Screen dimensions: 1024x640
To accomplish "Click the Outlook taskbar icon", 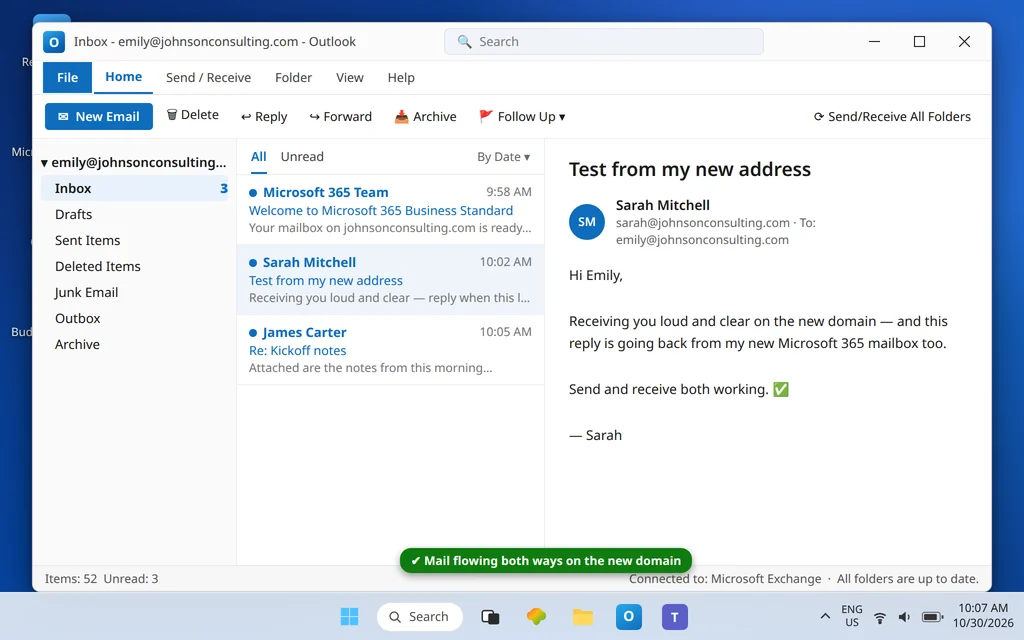I will [628, 616].
